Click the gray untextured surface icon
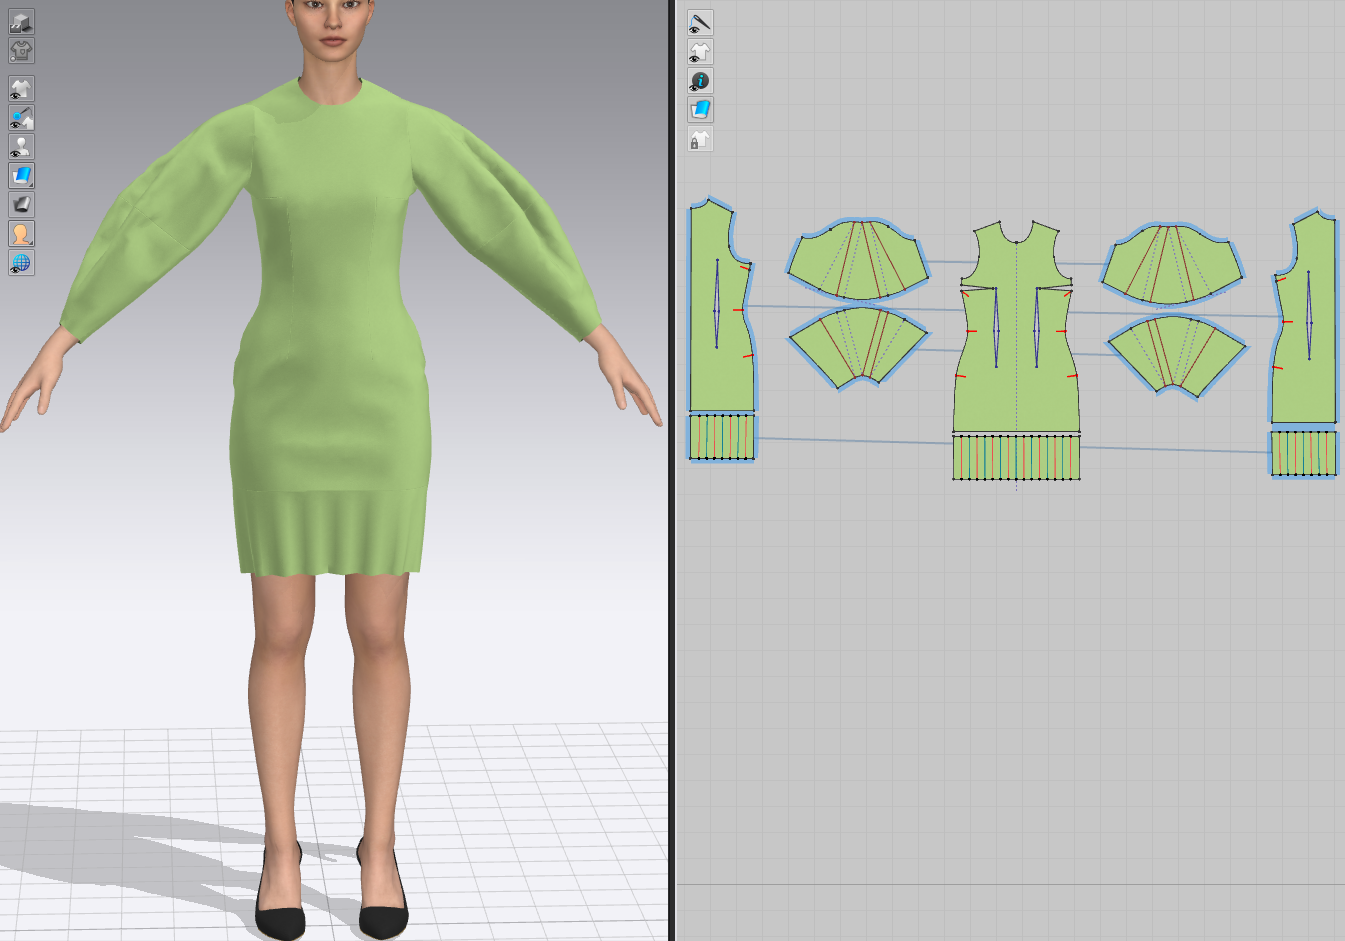 coord(20,202)
